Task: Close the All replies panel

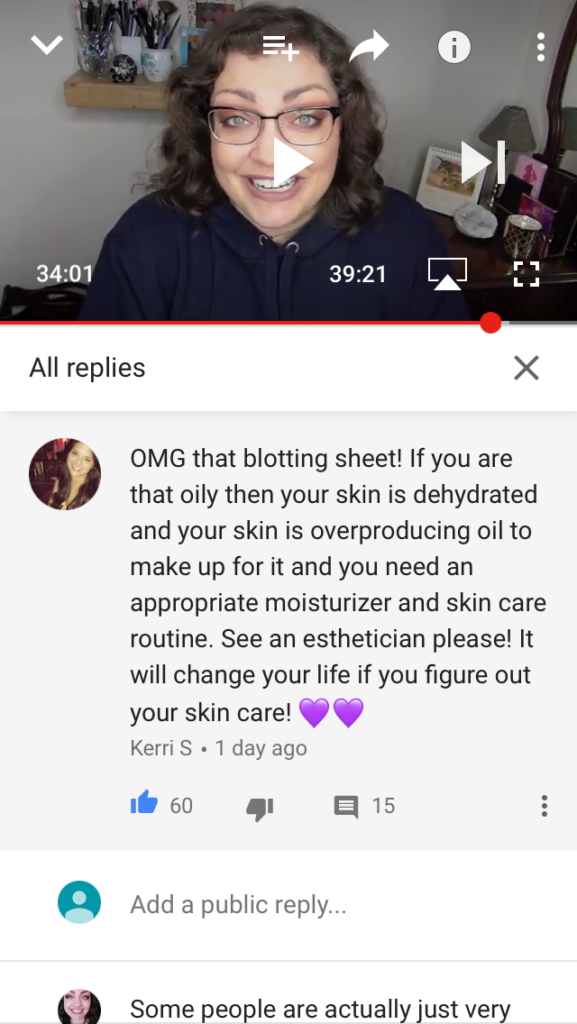Action: 526,368
